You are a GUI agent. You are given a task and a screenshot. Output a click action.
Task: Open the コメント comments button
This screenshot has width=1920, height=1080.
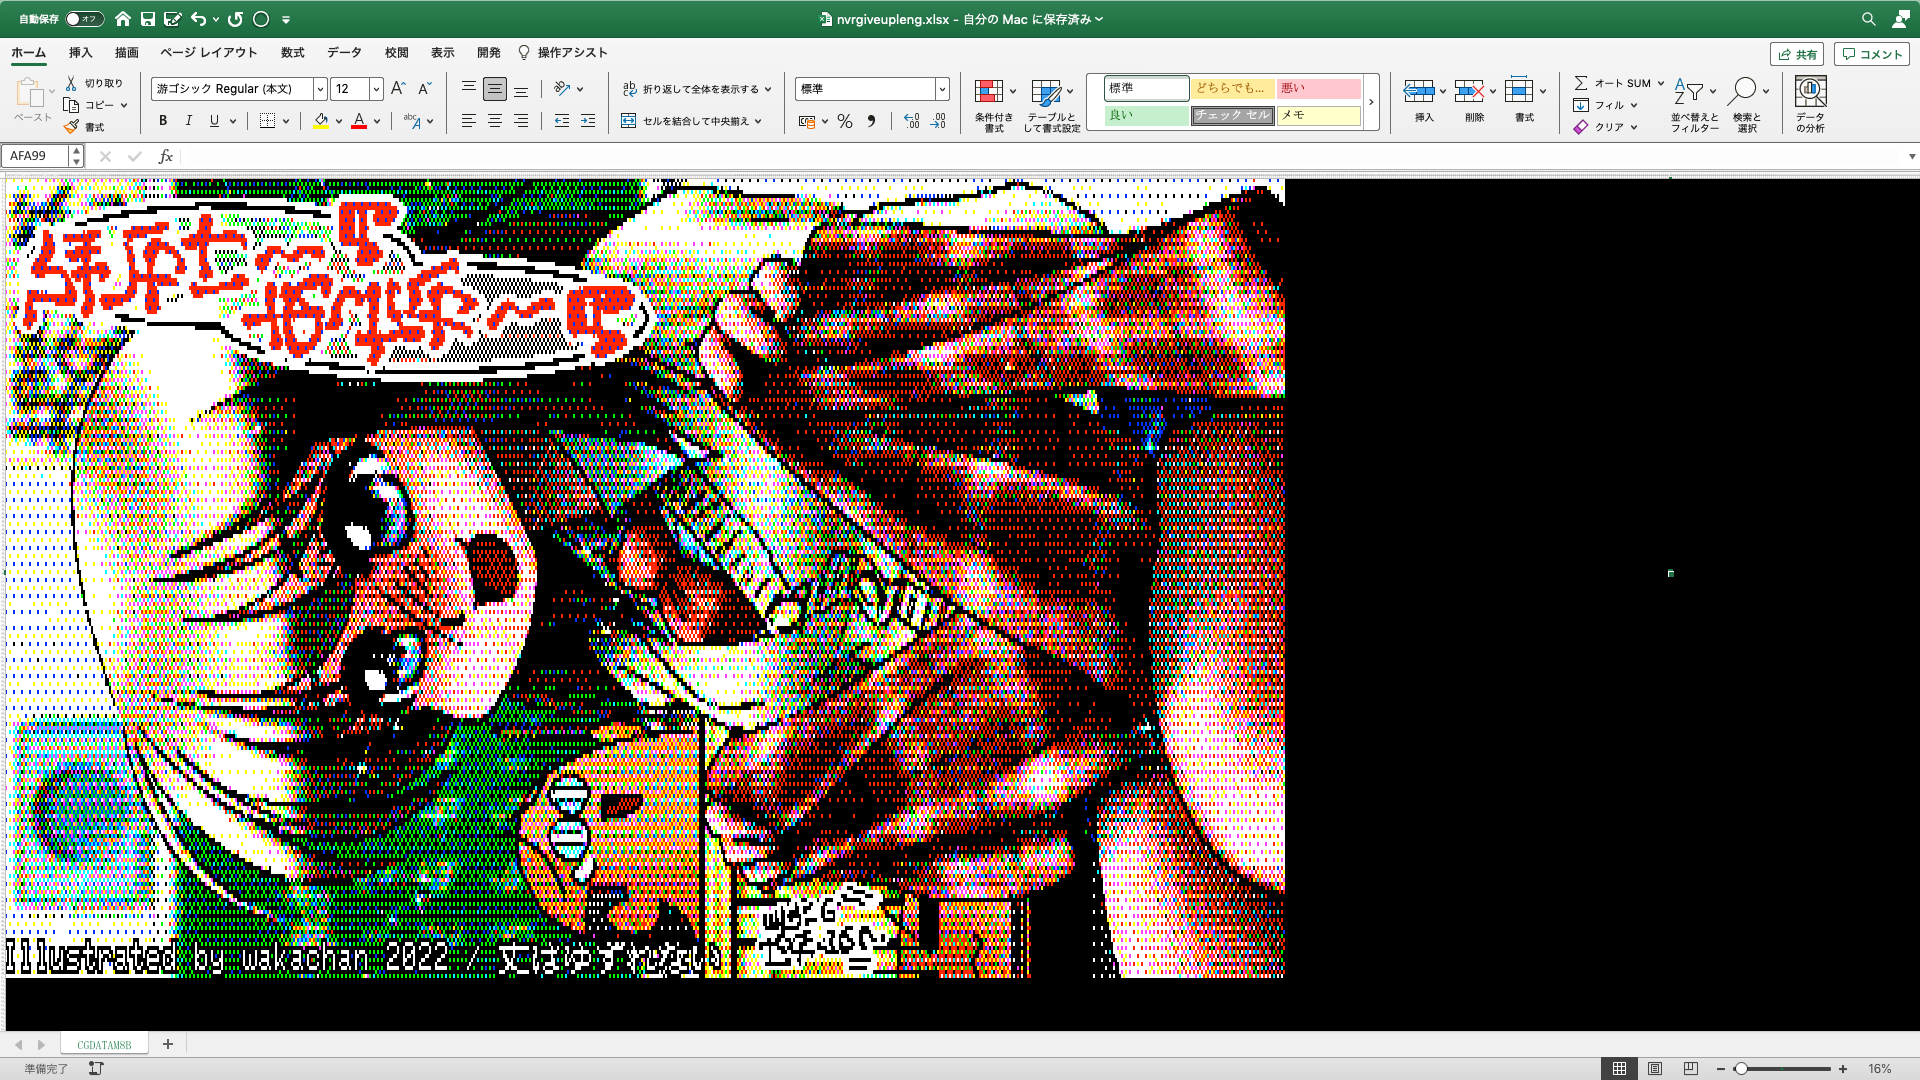(x=1872, y=55)
